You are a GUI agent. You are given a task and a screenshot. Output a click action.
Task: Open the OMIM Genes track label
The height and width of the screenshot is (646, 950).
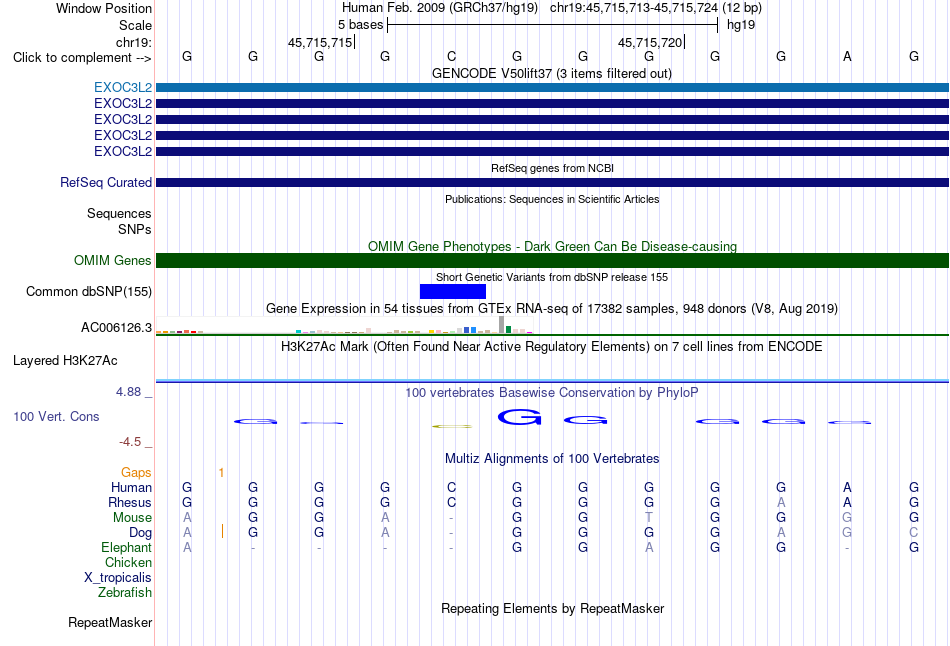(x=113, y=261)
